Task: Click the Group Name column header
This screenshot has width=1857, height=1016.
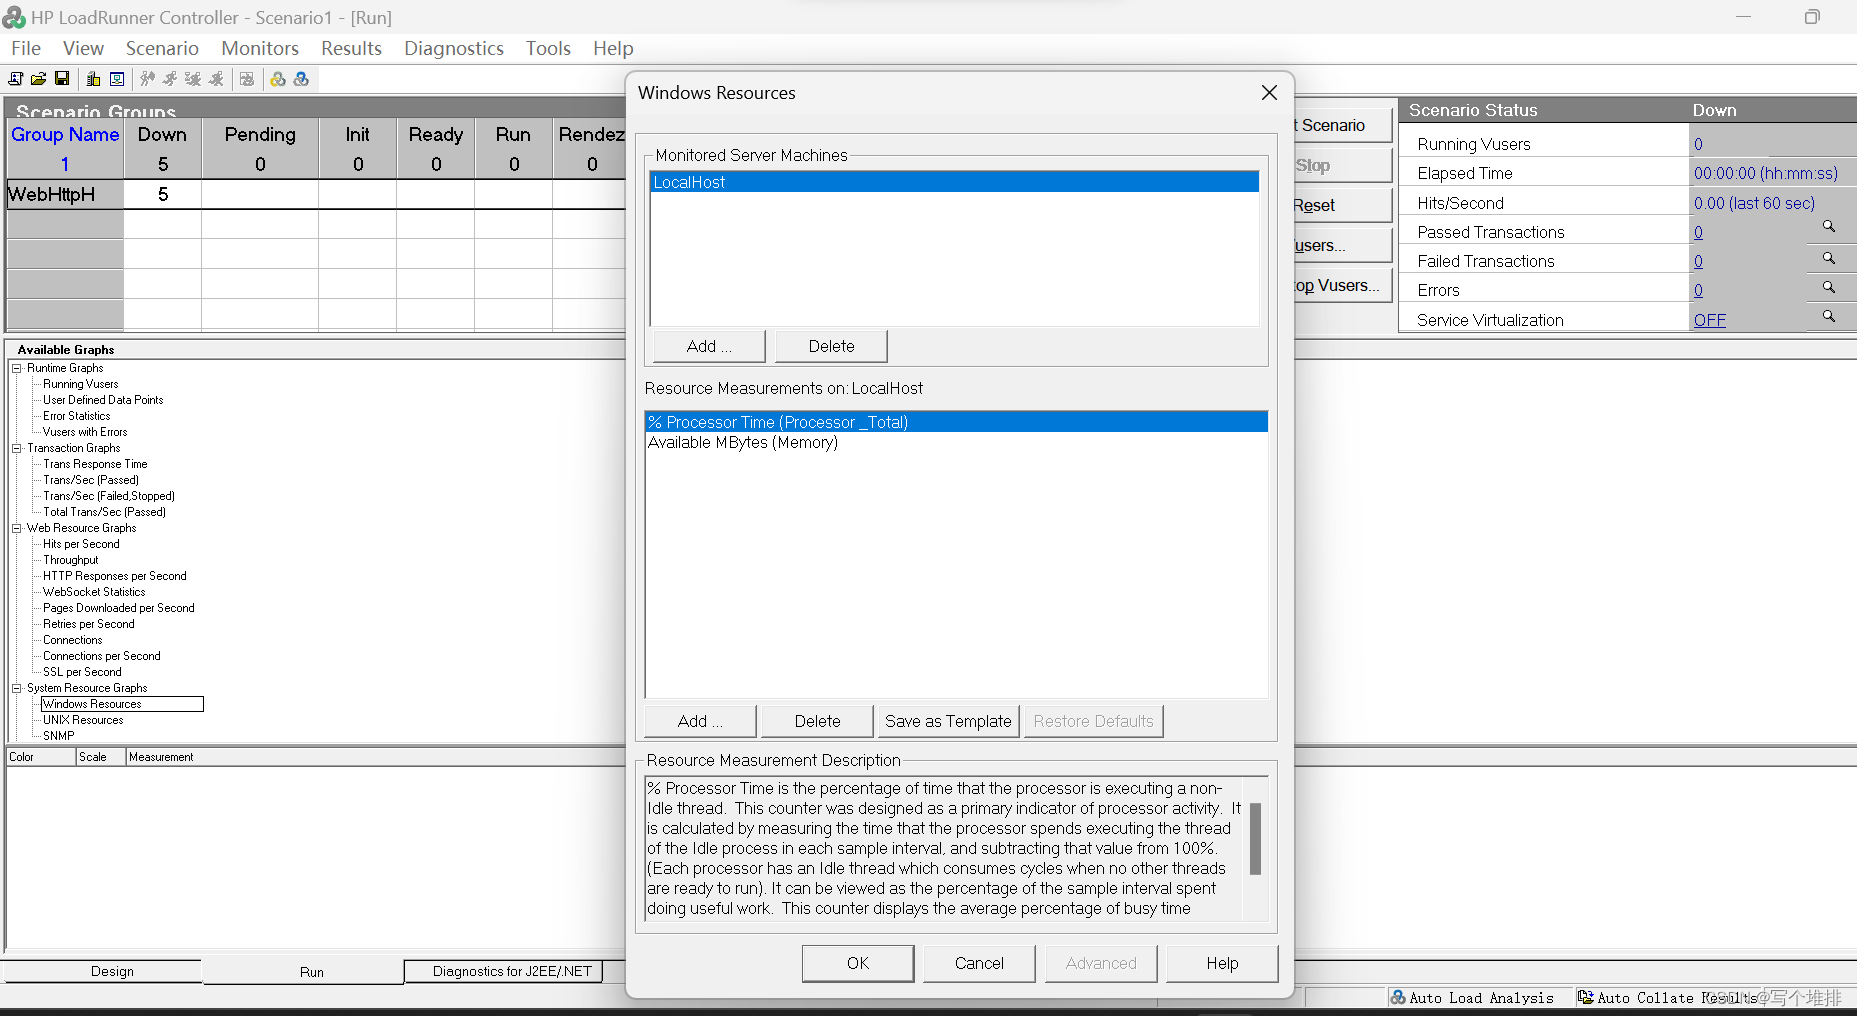Action: click(x=65, y=134)
